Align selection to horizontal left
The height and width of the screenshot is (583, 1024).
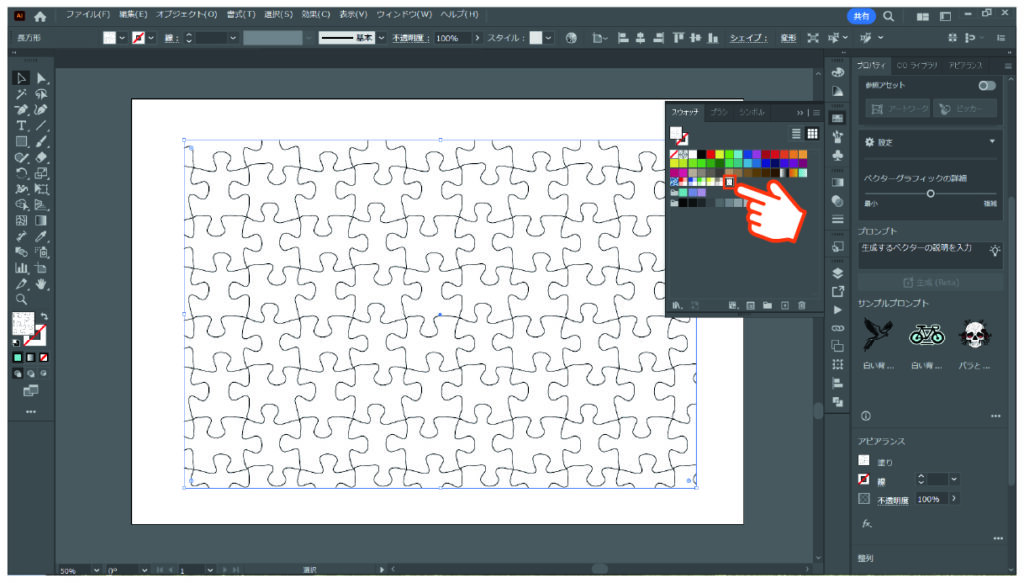click(x=622, y=38)
